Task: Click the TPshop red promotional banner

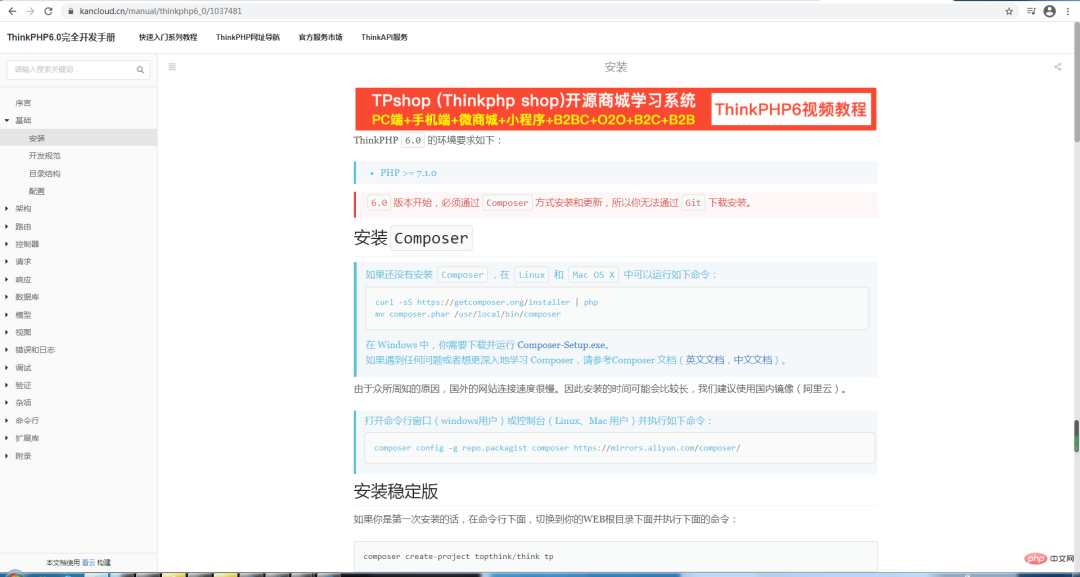Action: [614, 108]
